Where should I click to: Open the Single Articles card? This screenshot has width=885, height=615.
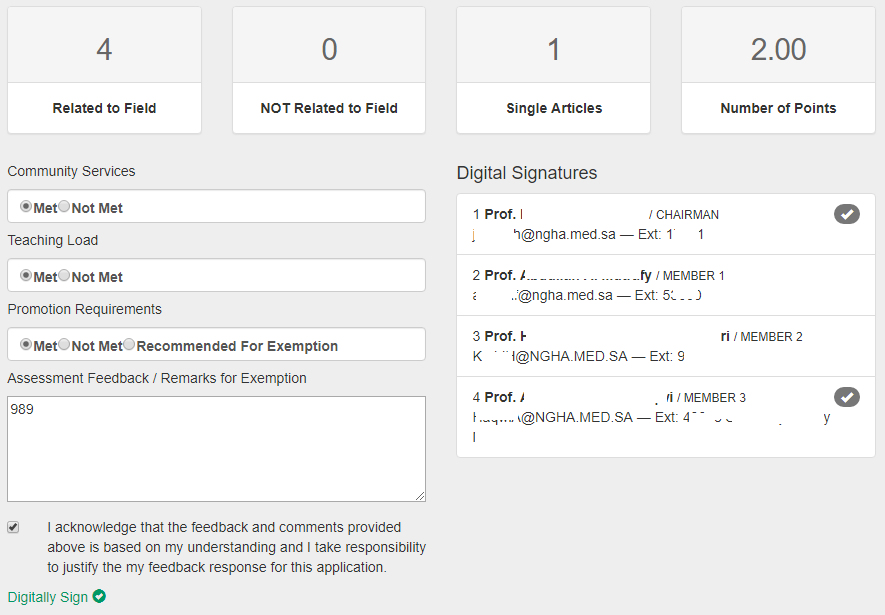point(554,70)
